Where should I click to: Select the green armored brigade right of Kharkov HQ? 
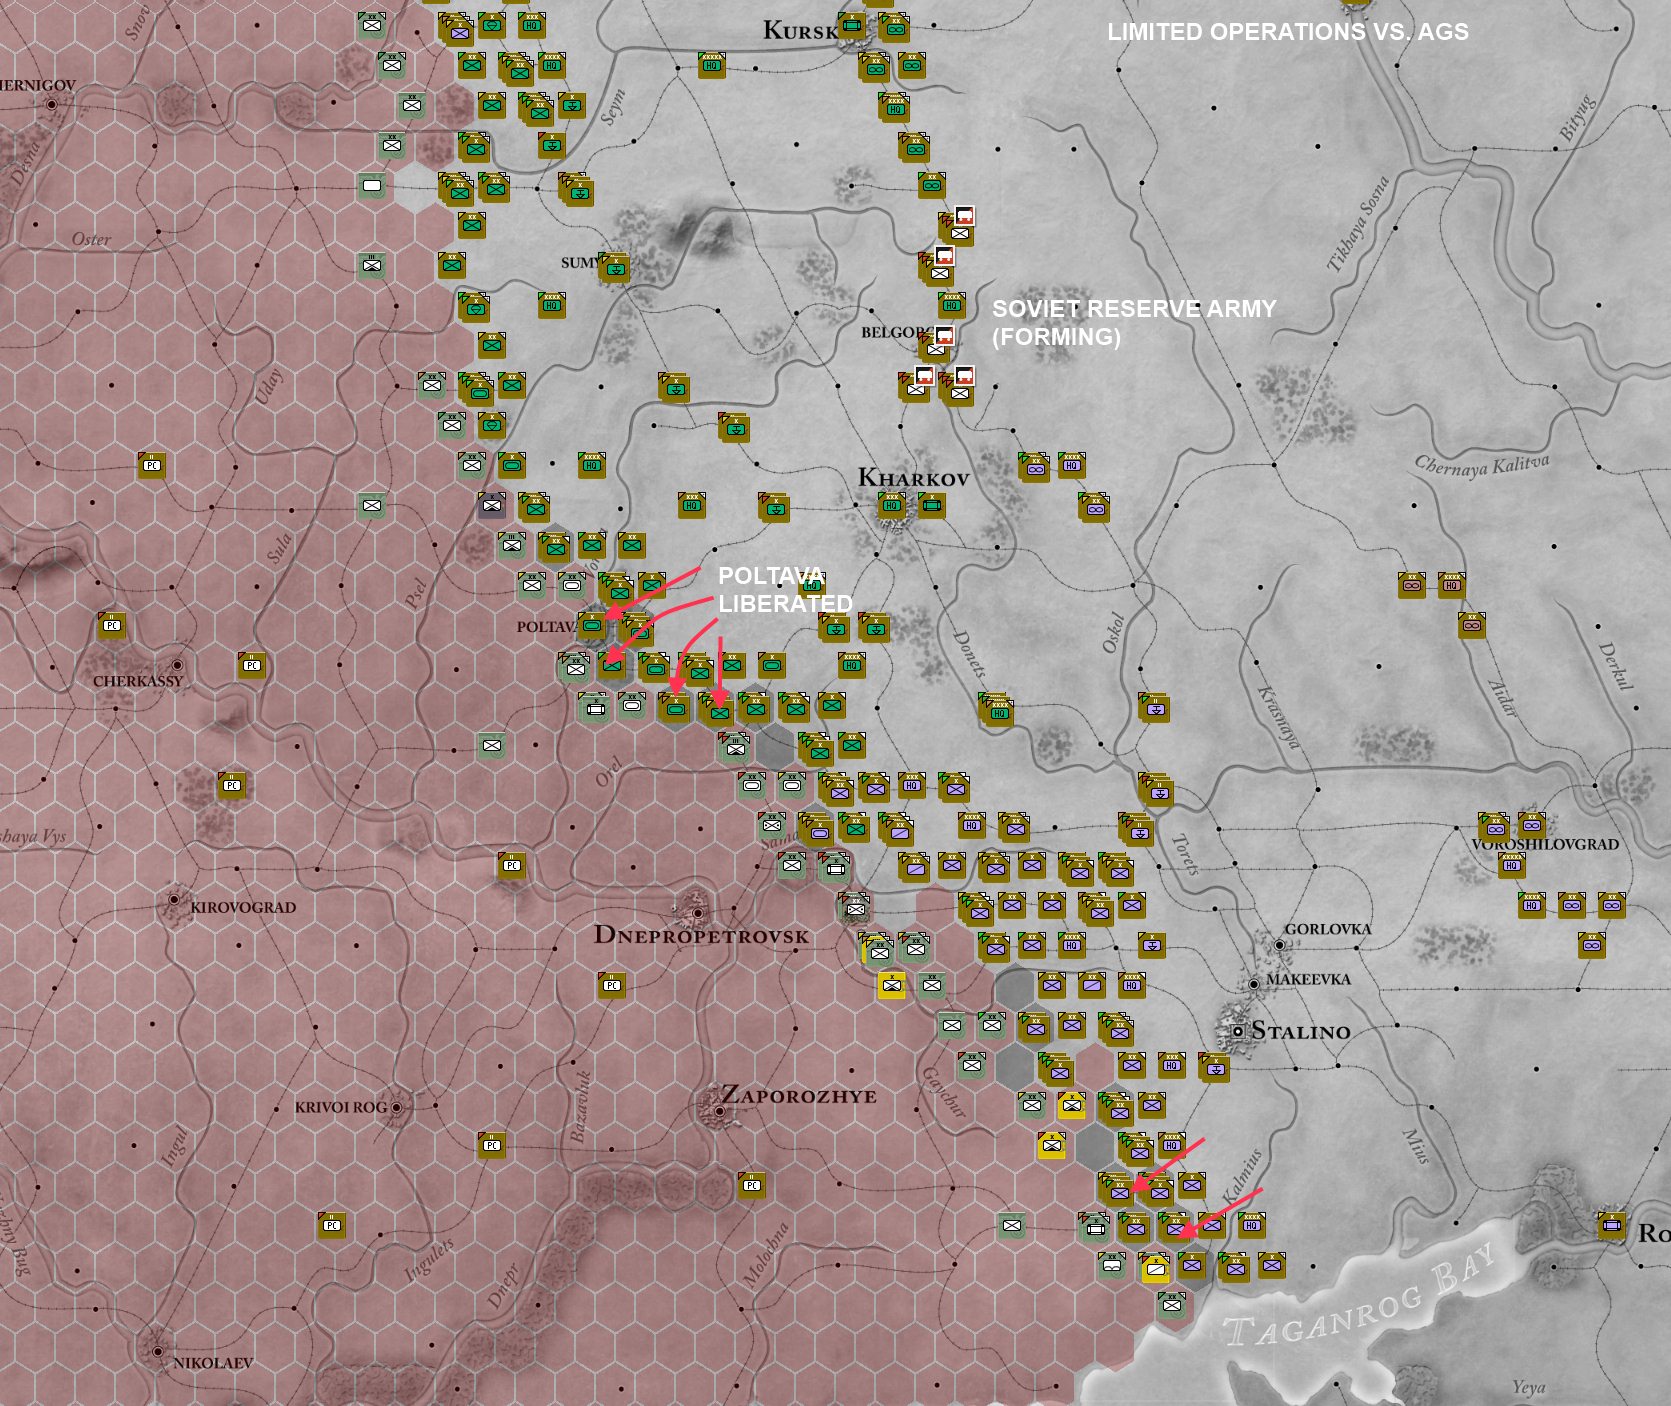click(931, 505)
